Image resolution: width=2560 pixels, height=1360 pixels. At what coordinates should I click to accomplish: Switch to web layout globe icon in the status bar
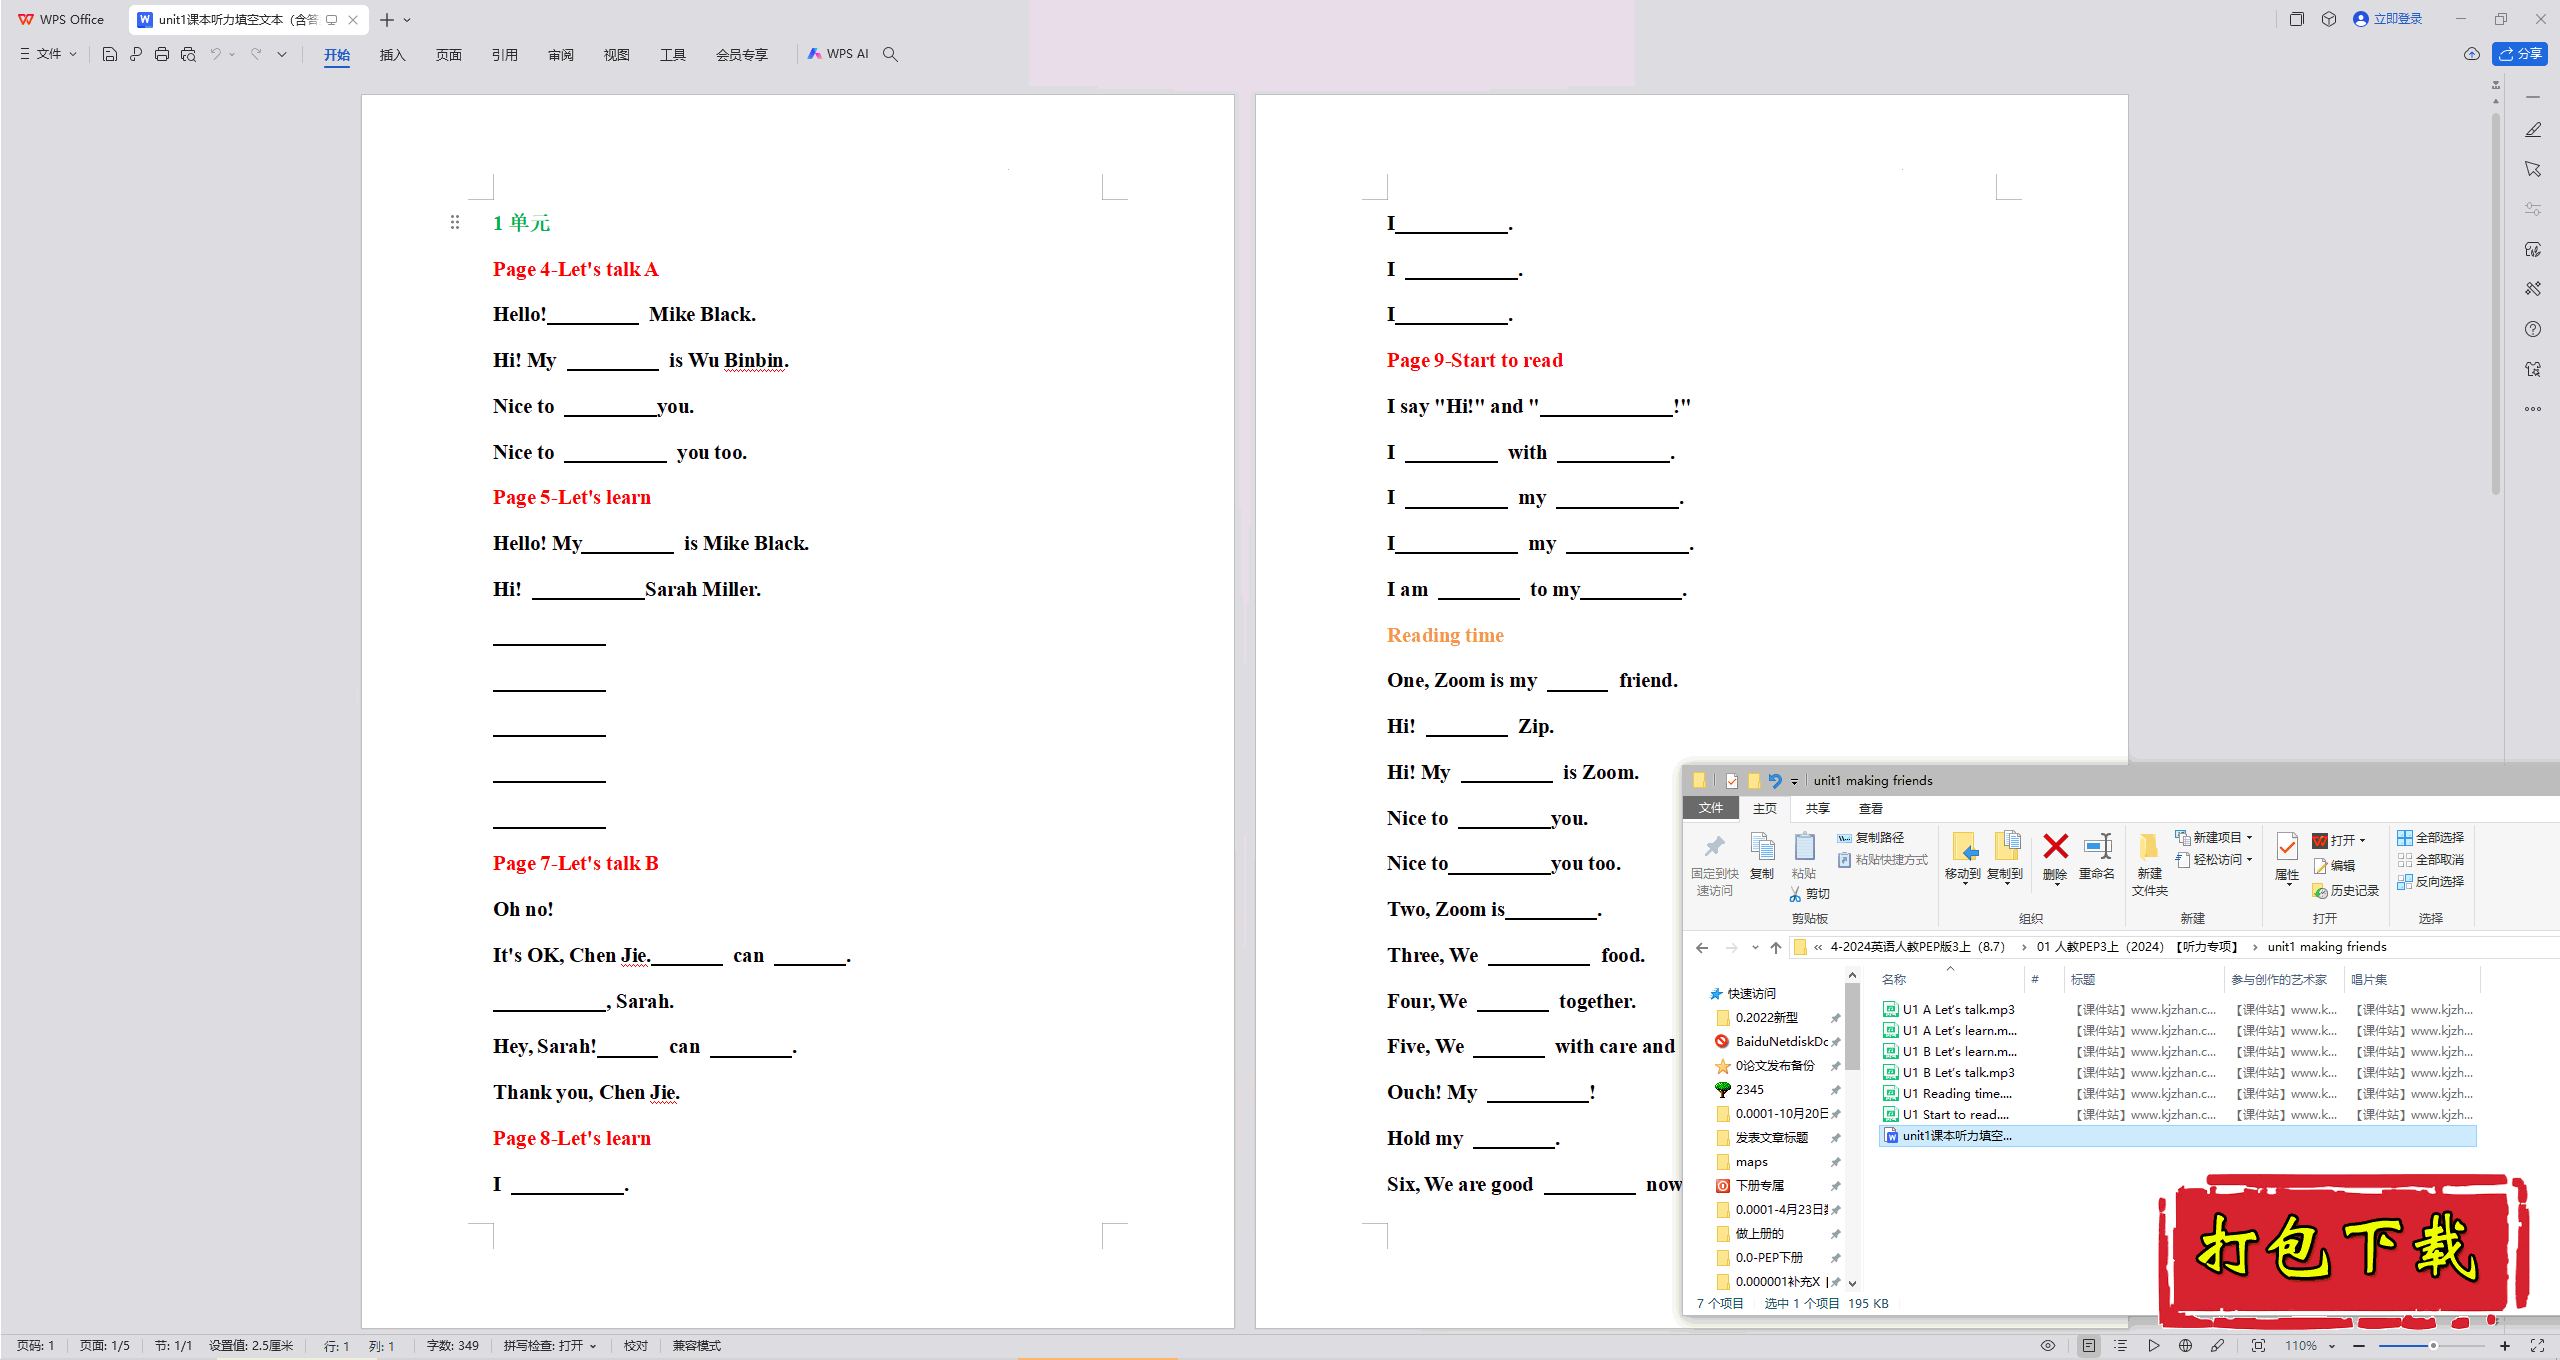[x=2185, y=1346]
